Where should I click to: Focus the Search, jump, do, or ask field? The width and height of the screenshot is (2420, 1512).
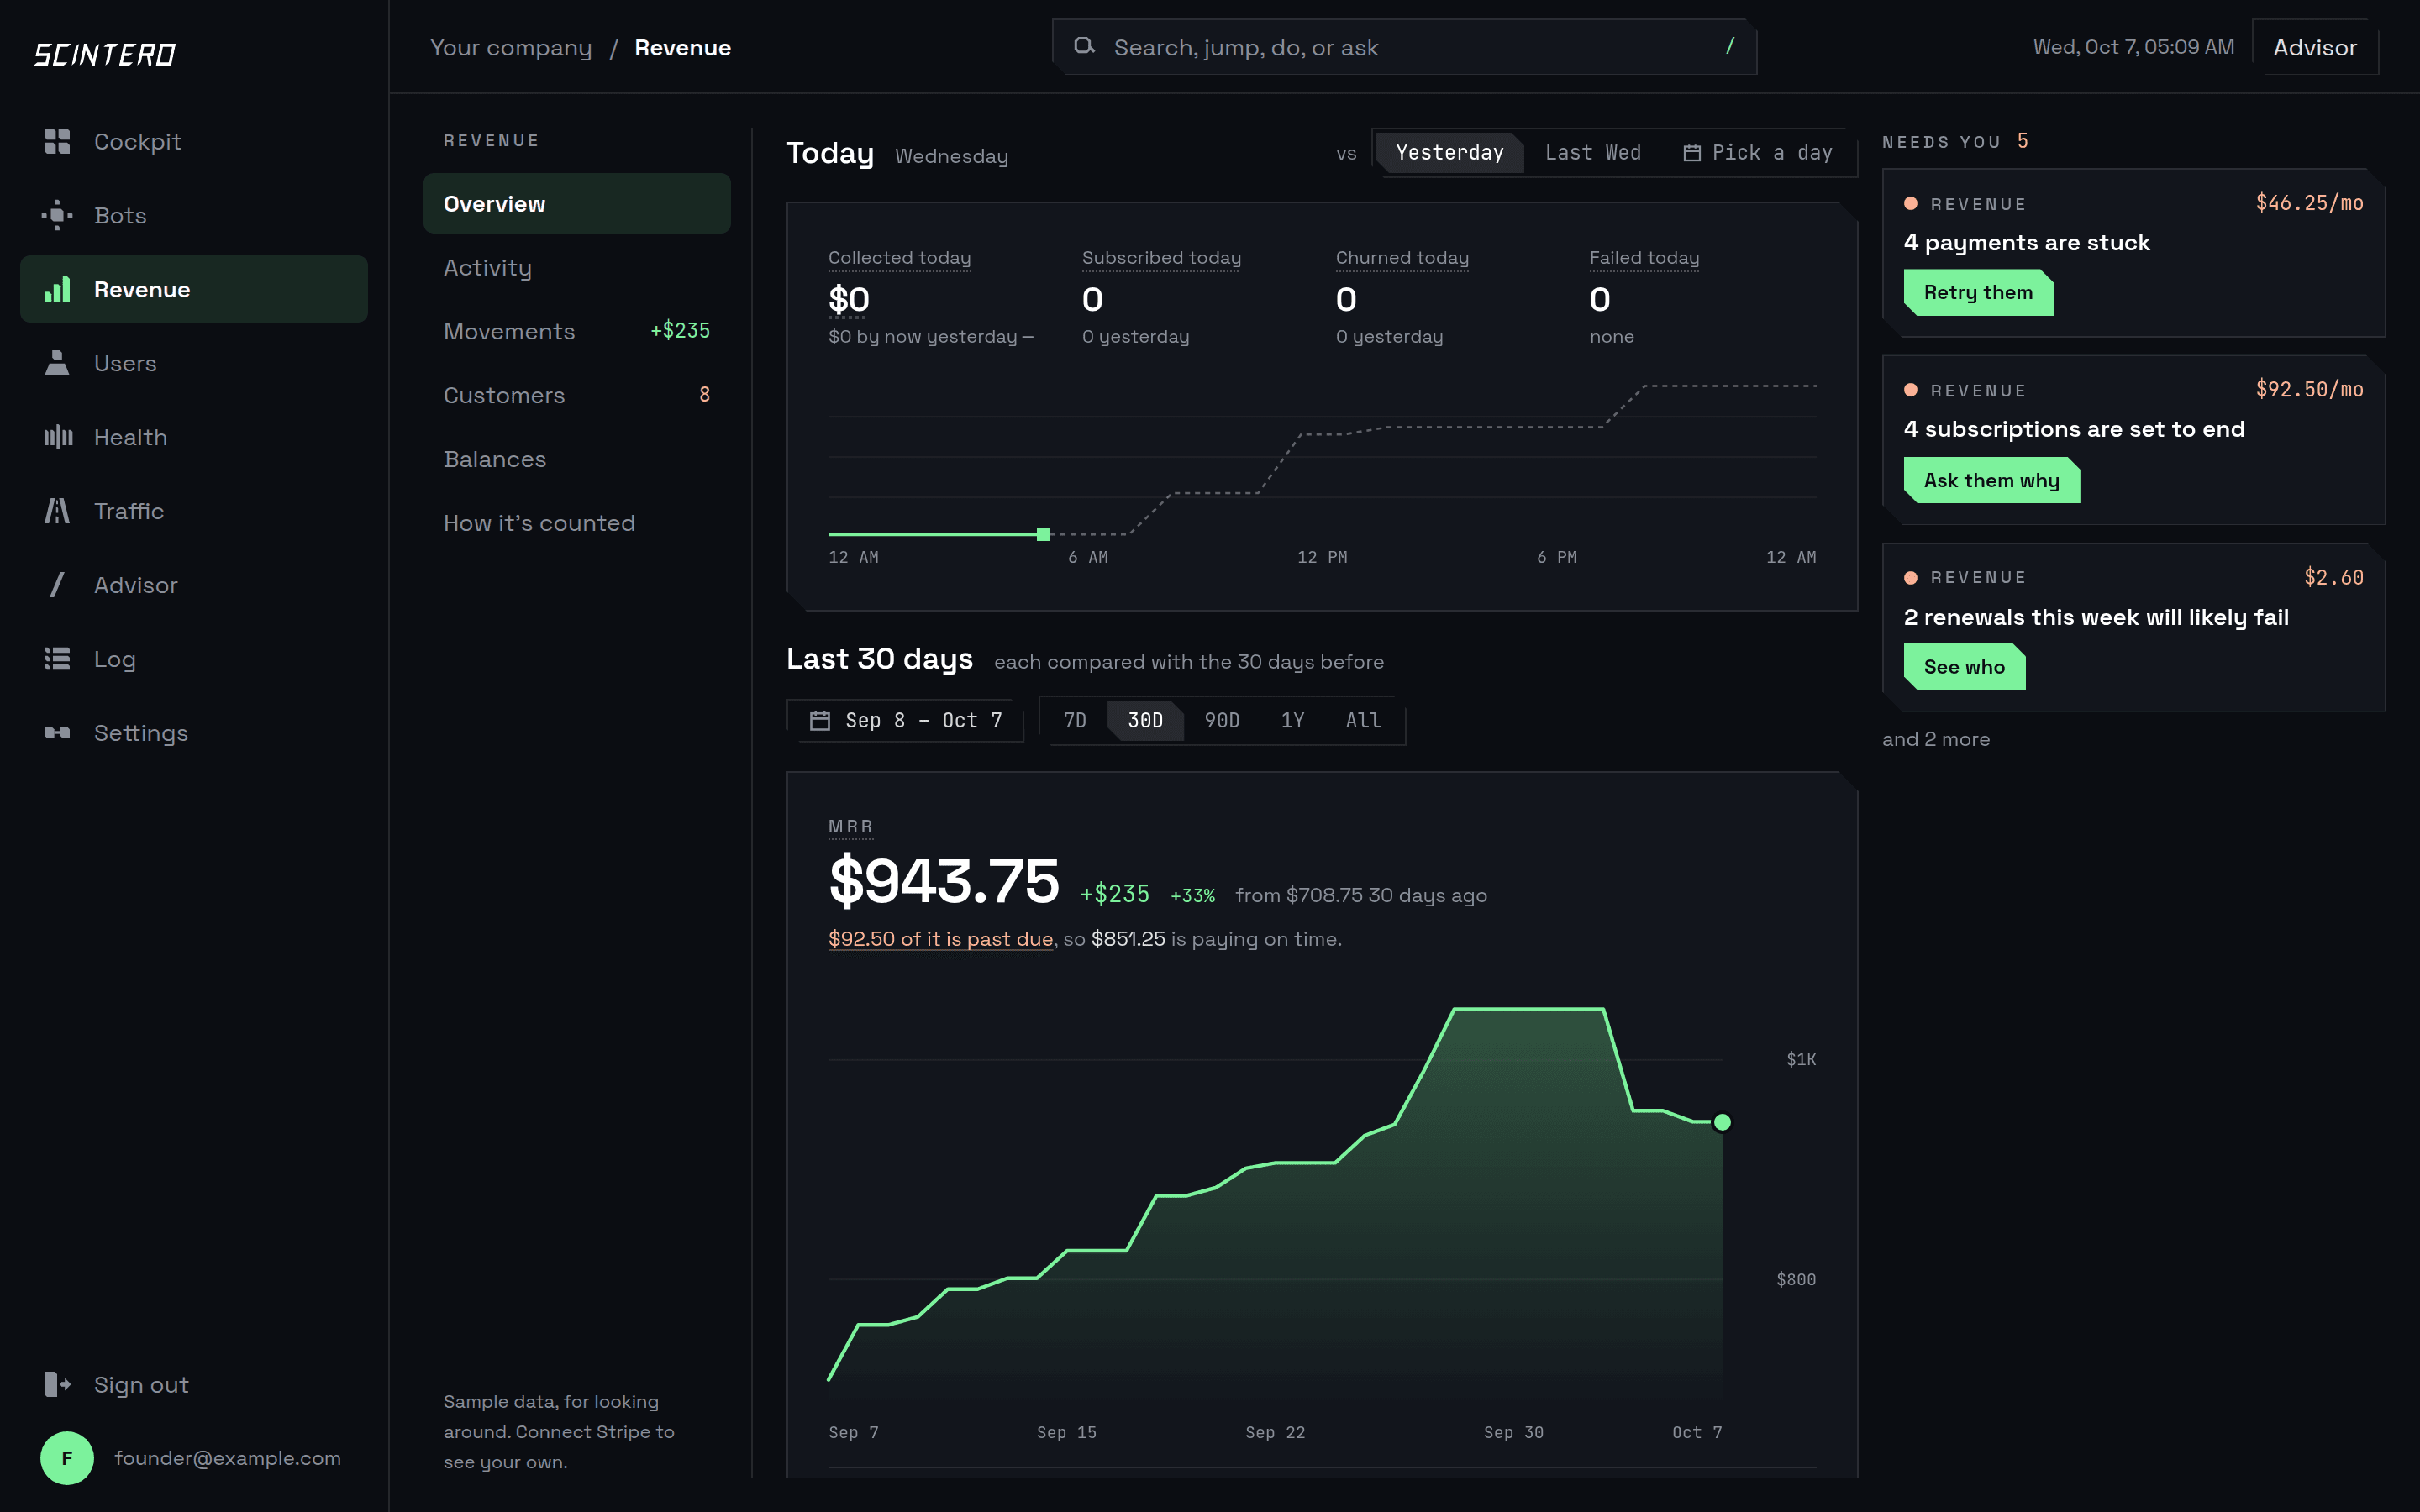coord(1404,47)
